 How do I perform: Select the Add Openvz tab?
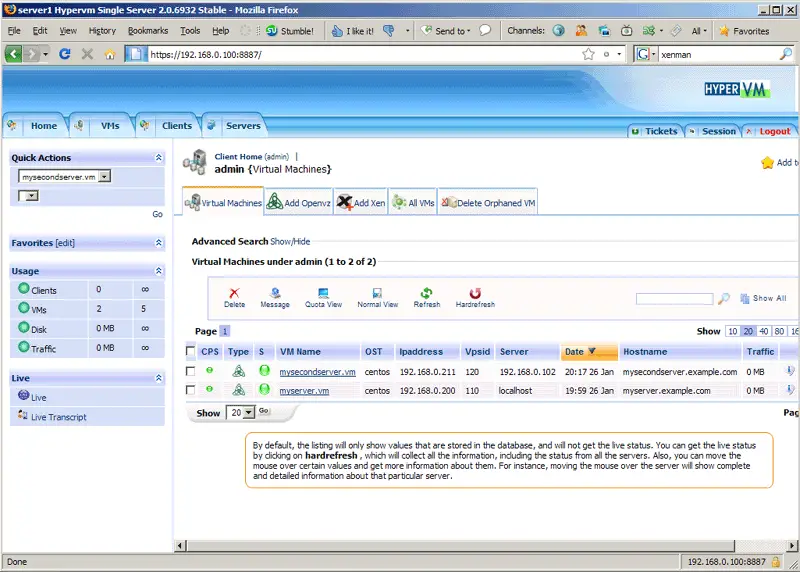coord(299,203)
